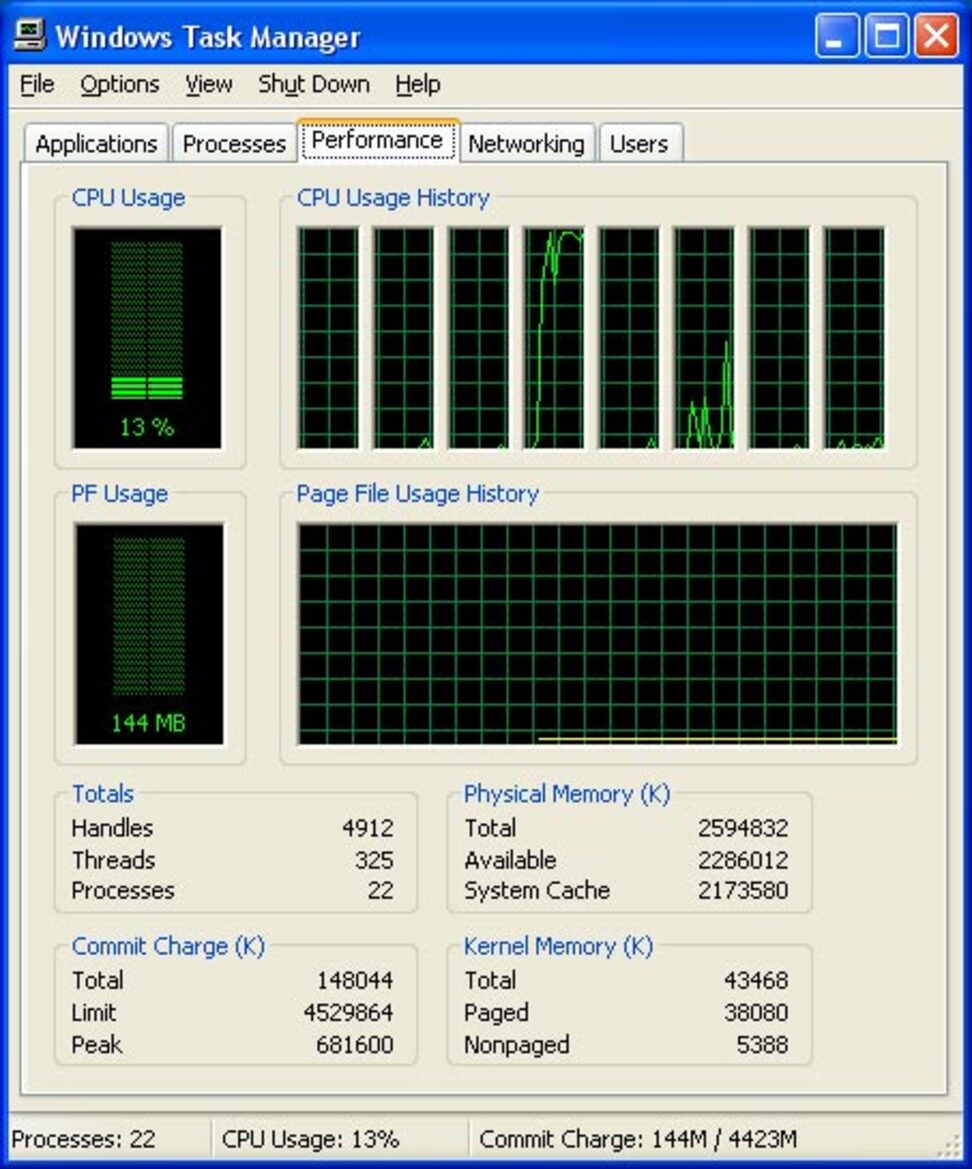The image size is (972, 1169).
Task: Open the Options menu
Action: 119,84
